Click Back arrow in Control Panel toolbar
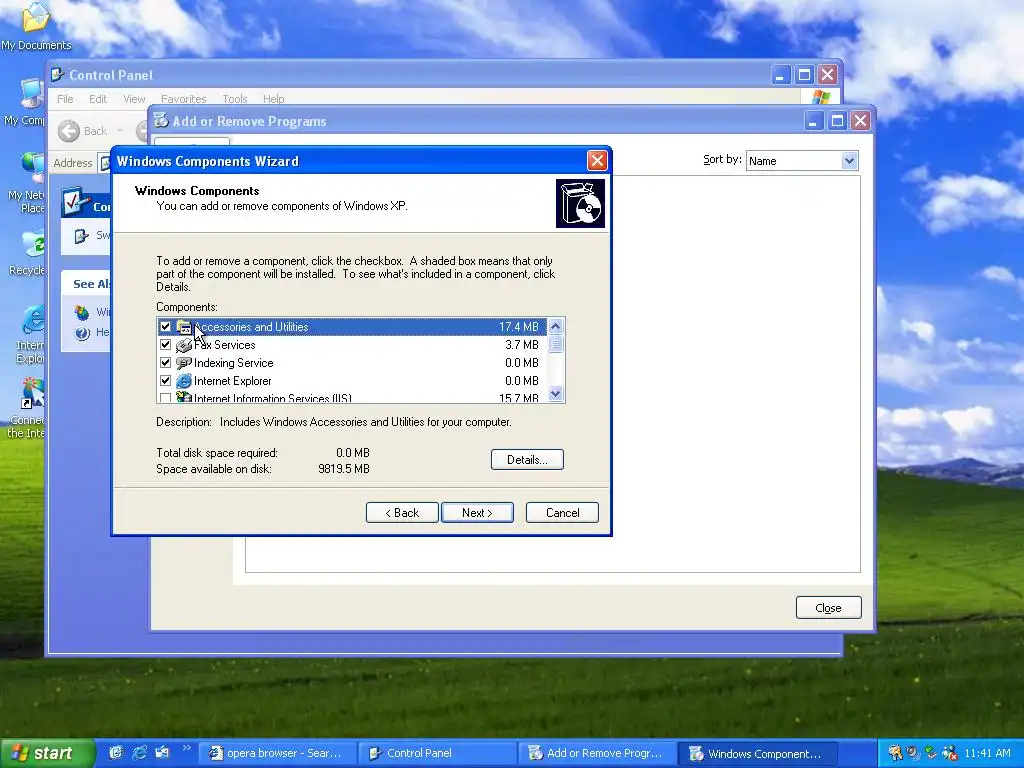The width and height of the screenshot is (1024, 768). (69, 131)
